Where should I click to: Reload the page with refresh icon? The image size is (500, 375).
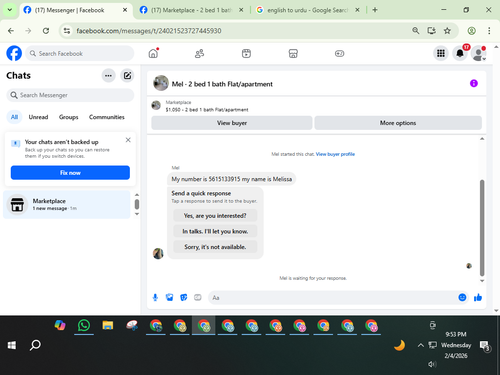point(46,31)
